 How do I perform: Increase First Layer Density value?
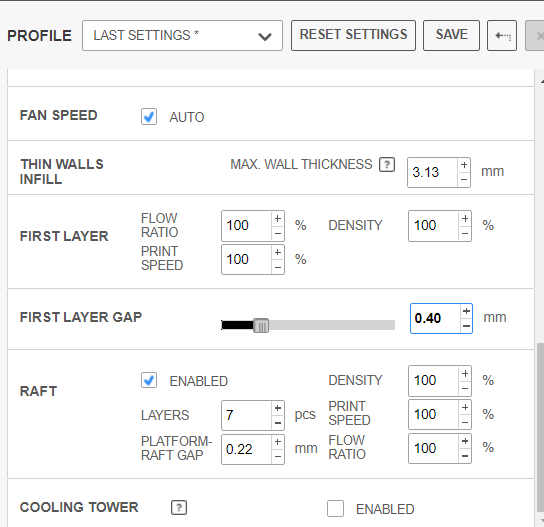(465, 218)
